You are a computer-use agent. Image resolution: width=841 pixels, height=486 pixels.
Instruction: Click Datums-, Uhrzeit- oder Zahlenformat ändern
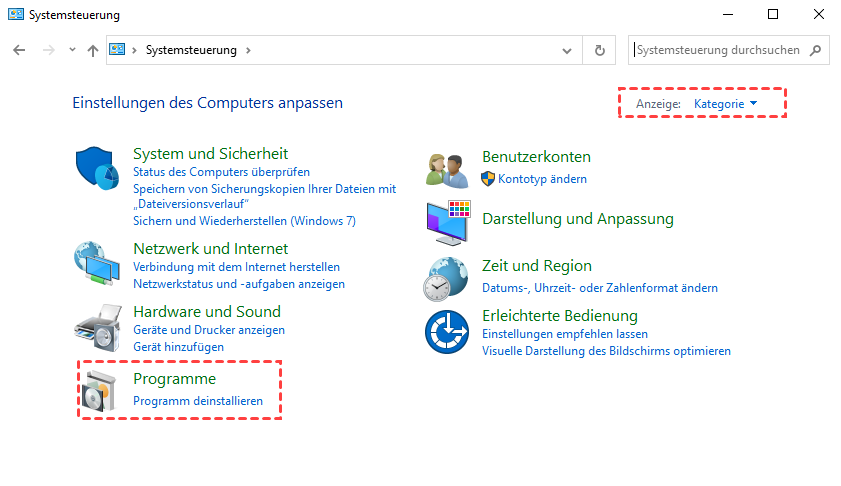point(600,288)
